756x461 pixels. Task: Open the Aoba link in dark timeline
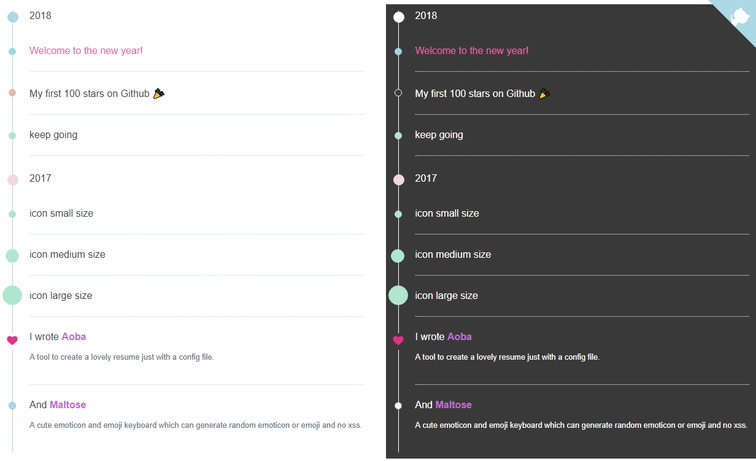pyautogui.click(x=459, y=337)
